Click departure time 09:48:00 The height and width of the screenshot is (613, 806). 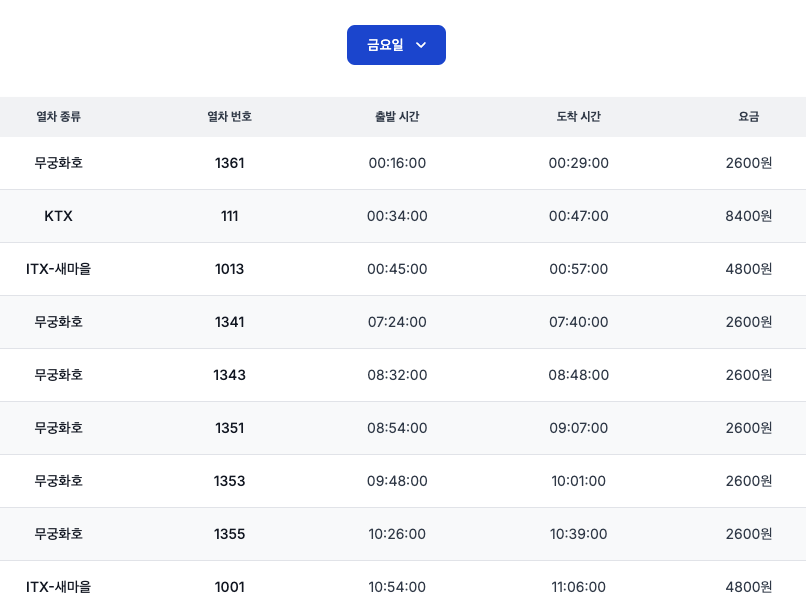[x=397, y=480]
